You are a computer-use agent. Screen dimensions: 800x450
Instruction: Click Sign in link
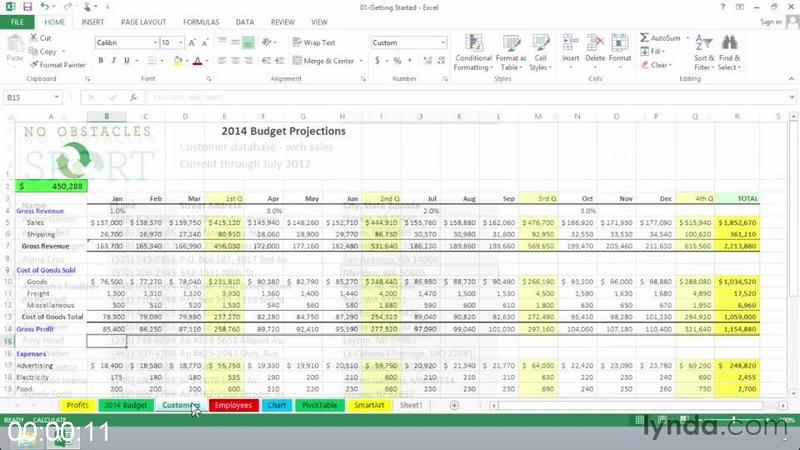click(x=770, y=22)
